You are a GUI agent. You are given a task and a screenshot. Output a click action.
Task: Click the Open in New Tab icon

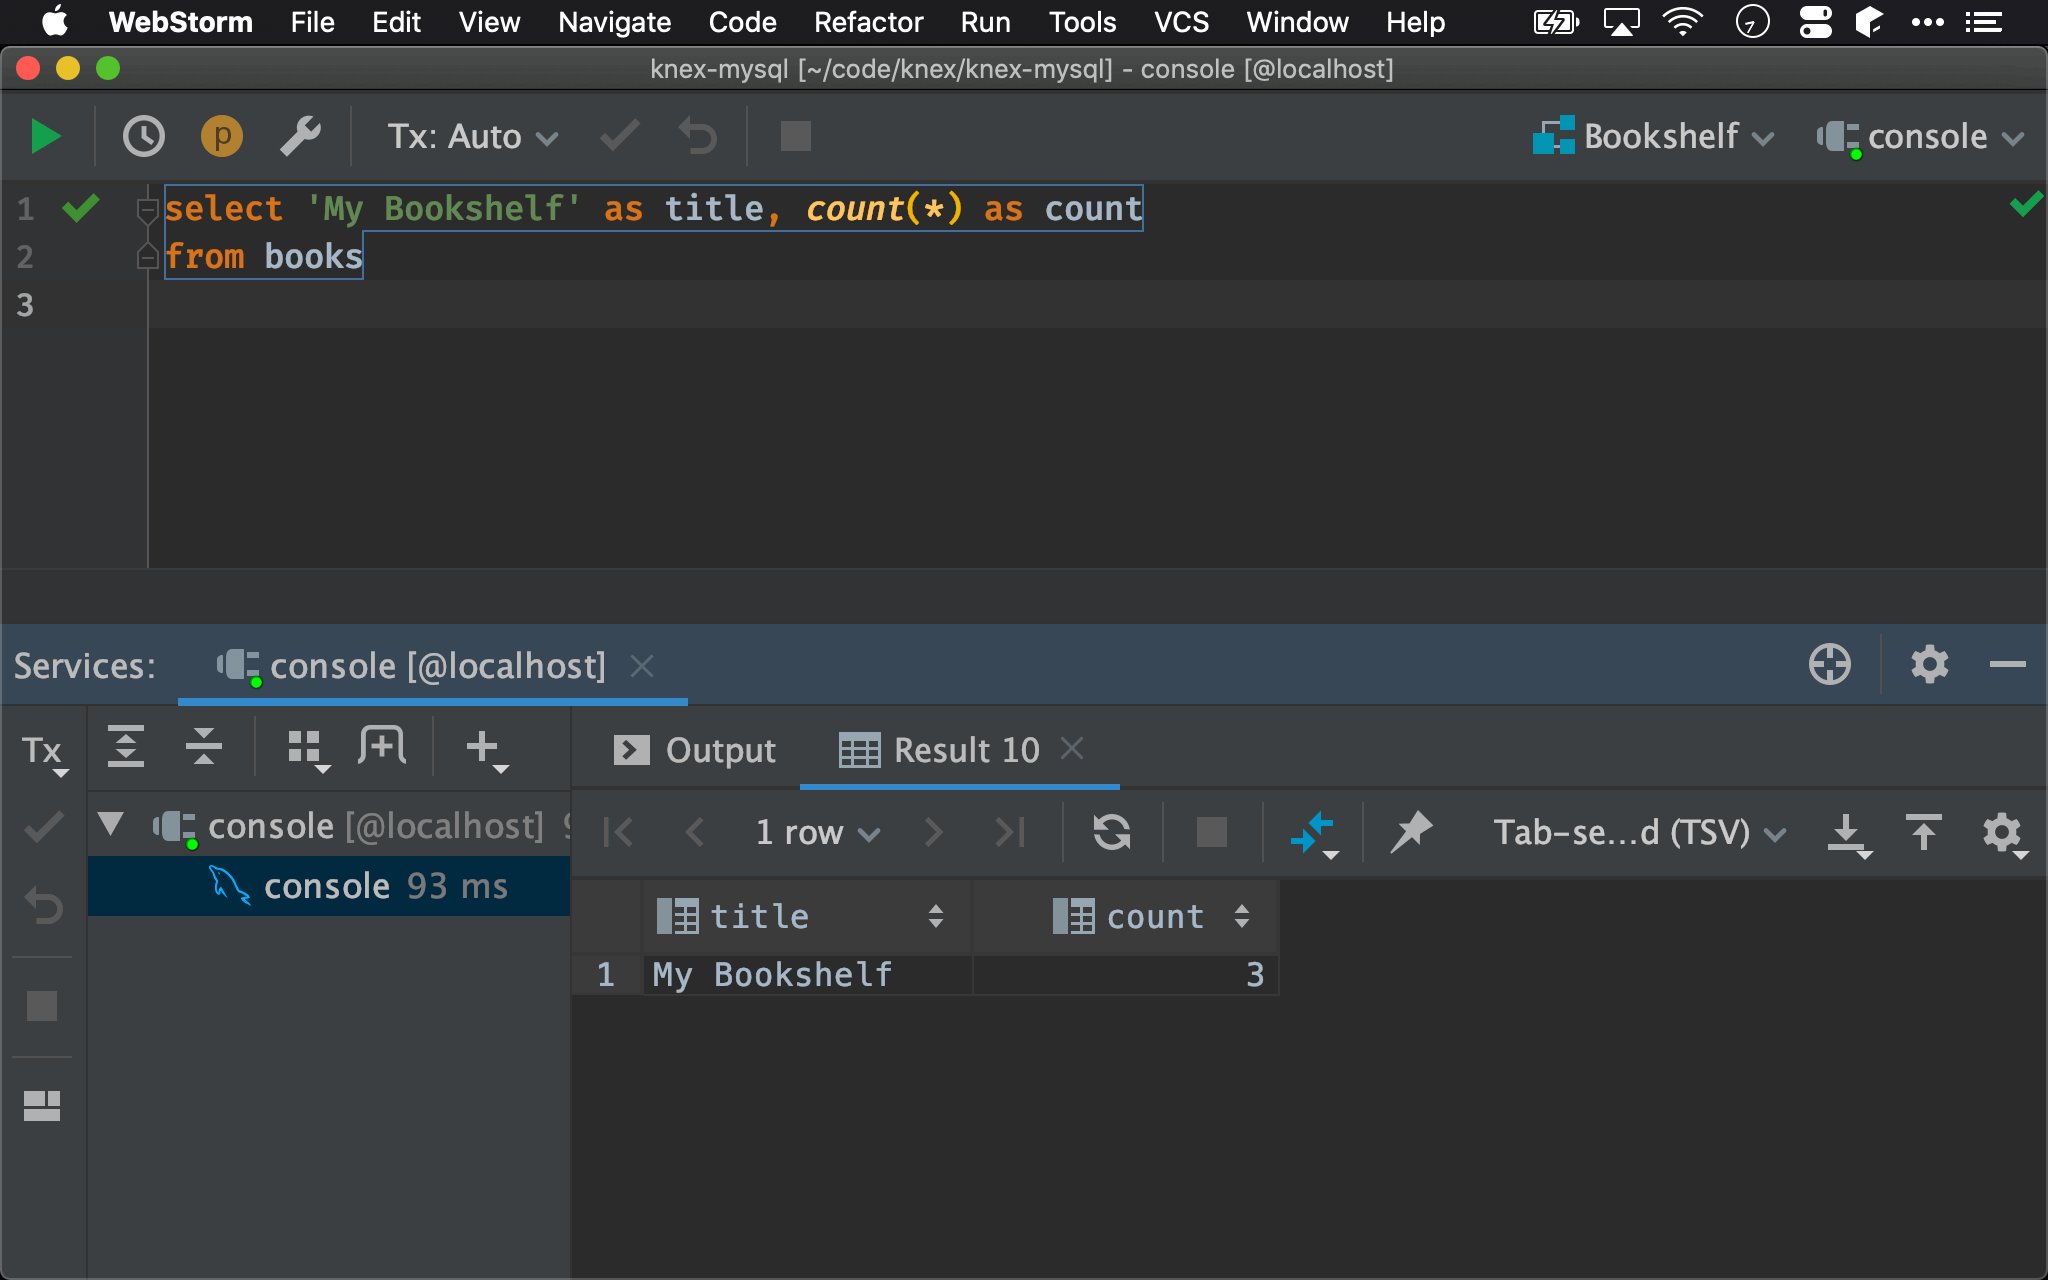(382, 747)
